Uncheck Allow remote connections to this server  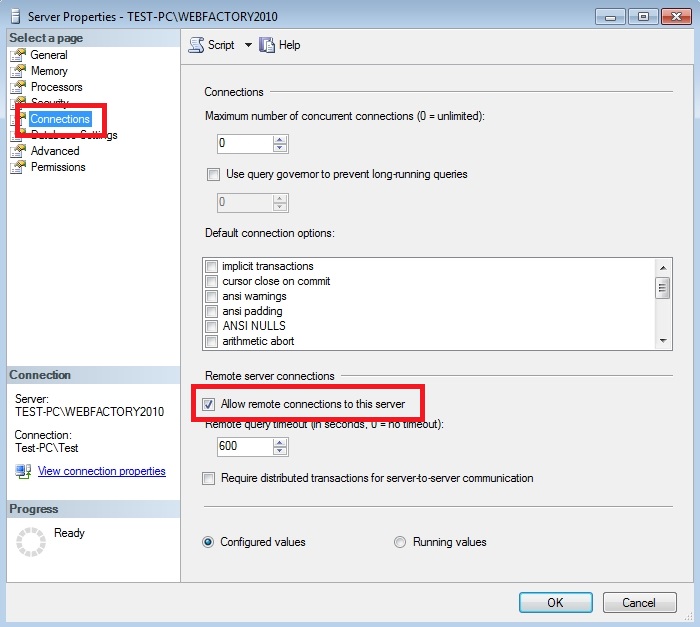pos(209,404)
